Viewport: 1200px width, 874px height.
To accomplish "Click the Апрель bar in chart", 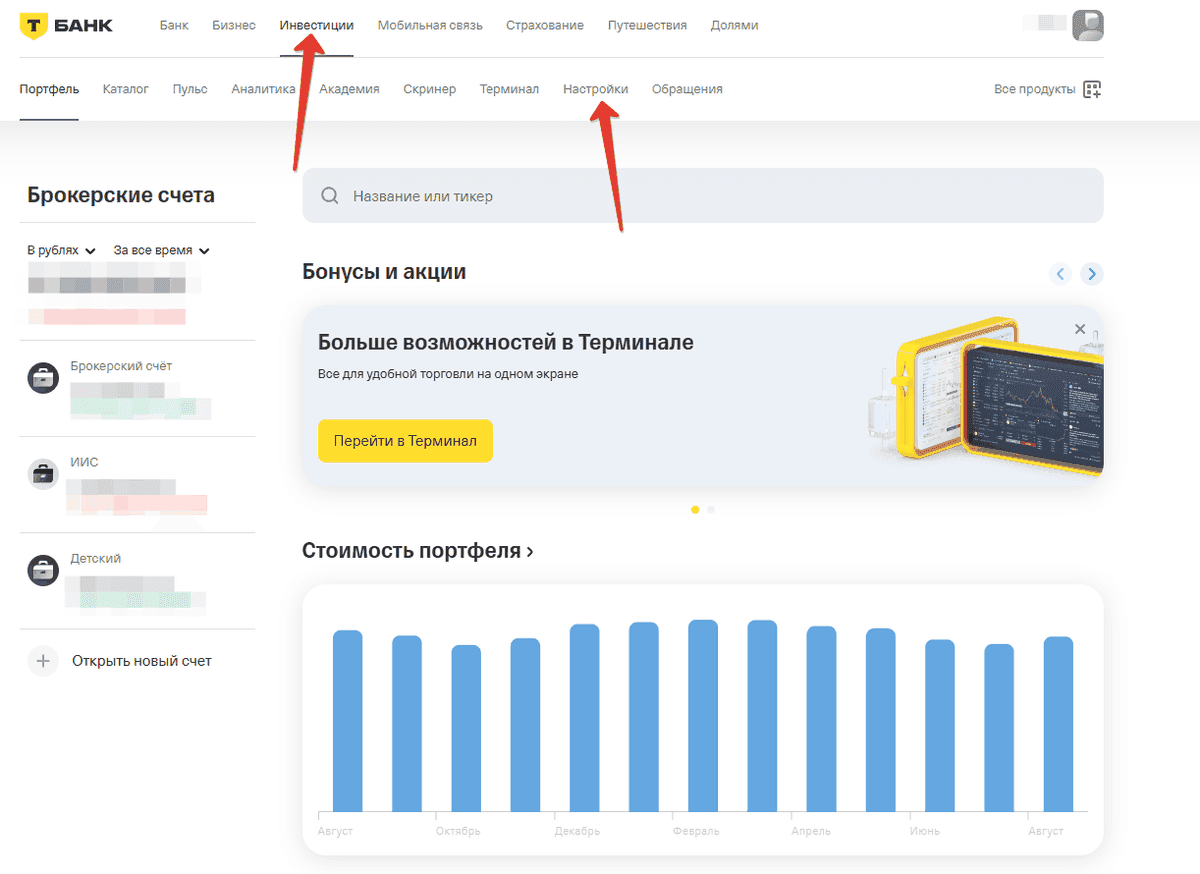I will (x=821, y=719).
